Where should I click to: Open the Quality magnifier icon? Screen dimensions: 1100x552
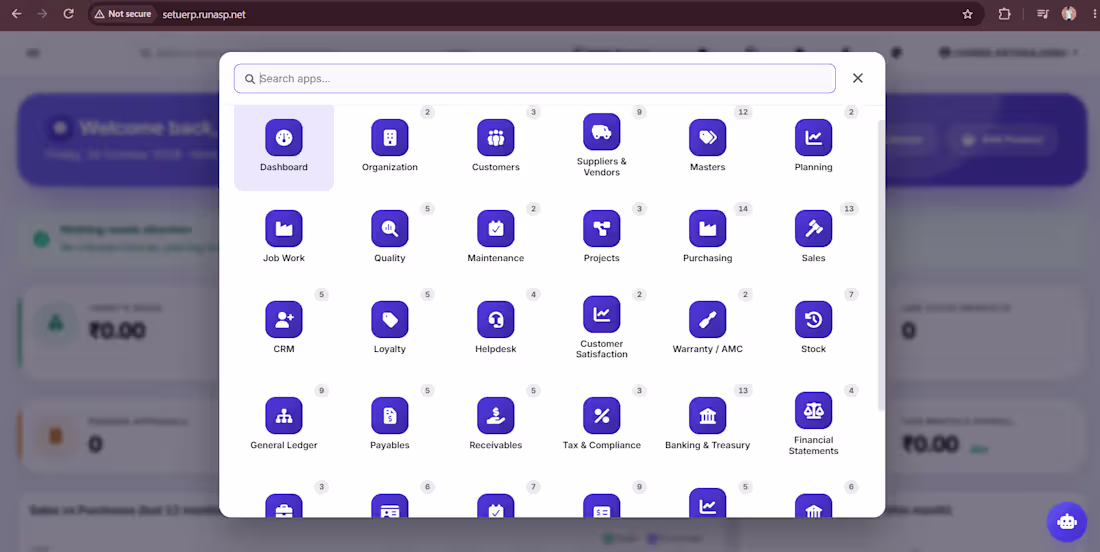[389, 229]
